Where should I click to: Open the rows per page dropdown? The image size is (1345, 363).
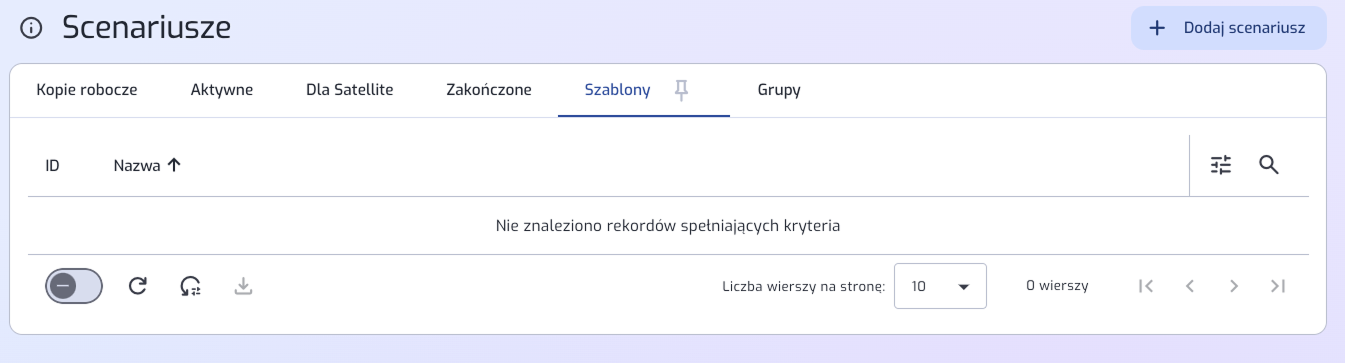(940, 286)
